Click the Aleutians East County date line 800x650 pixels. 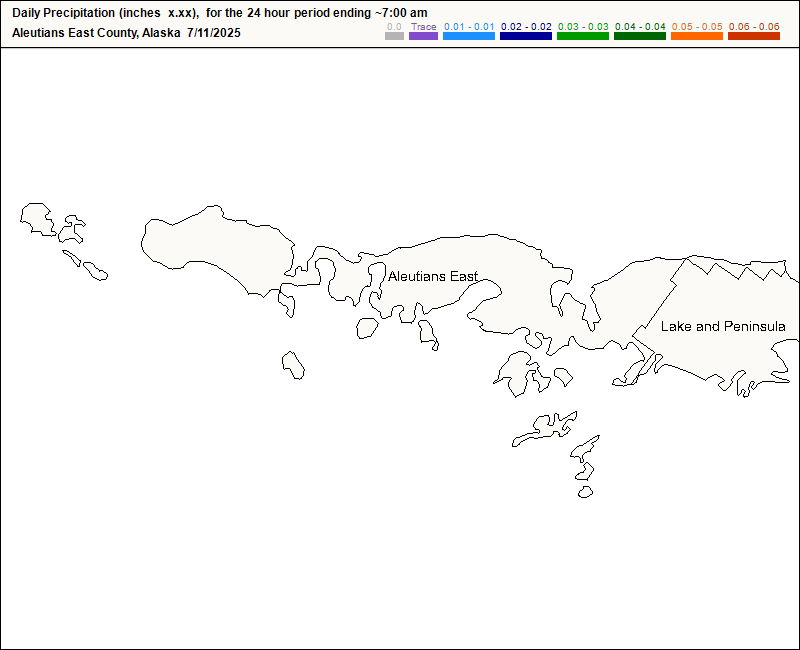[126, 33]
